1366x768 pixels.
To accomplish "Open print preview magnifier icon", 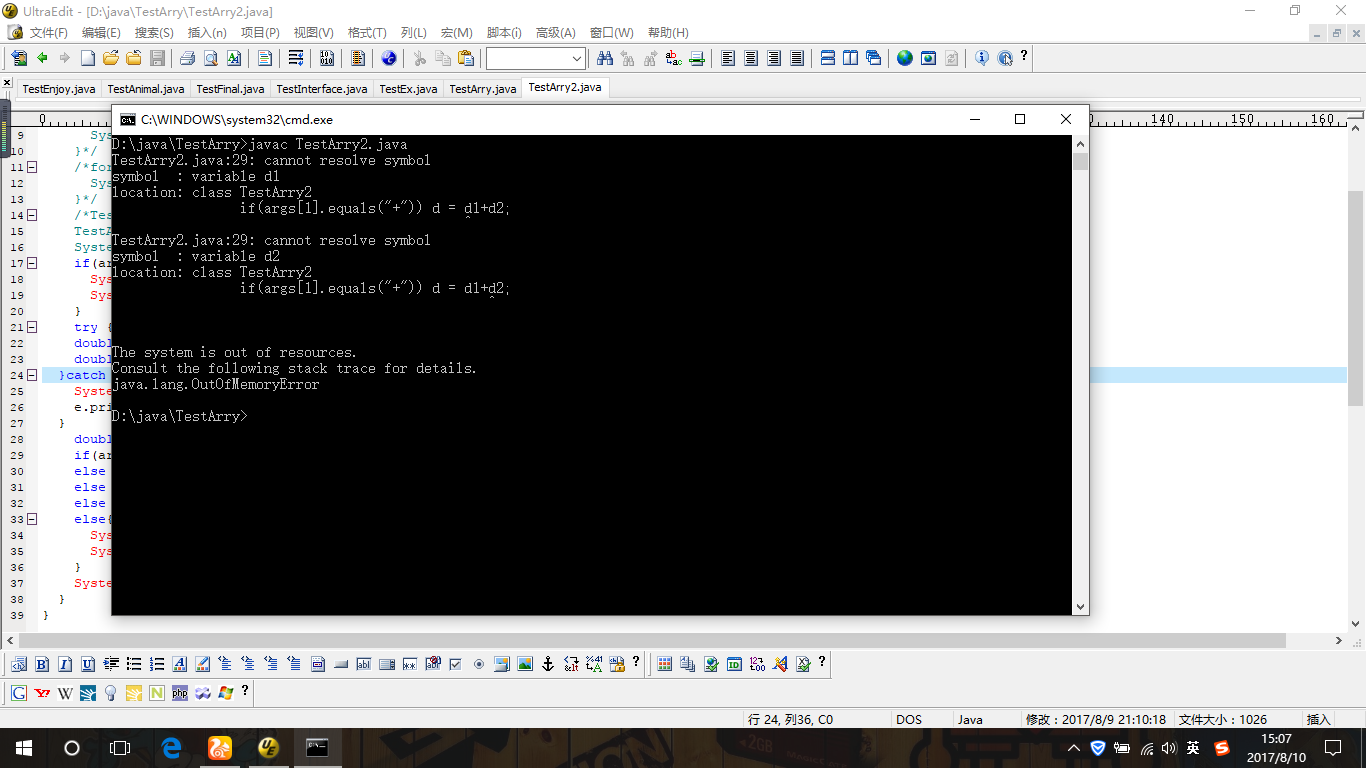I will (211, 58).
